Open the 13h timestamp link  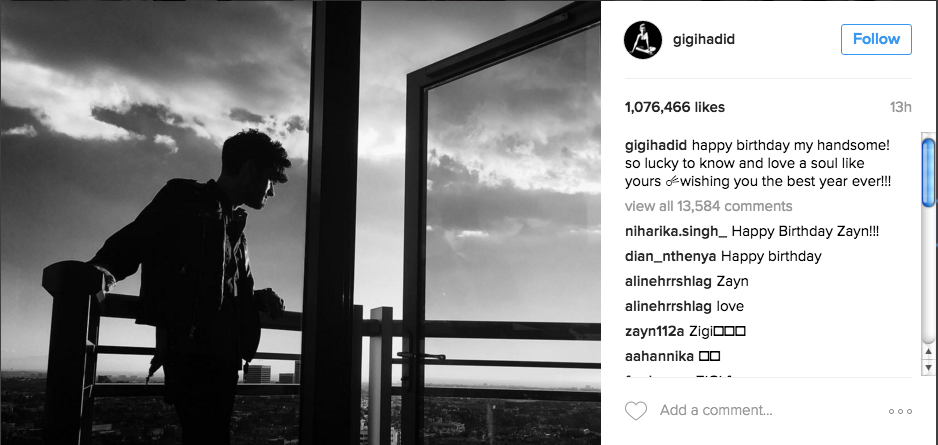point(900,108)
